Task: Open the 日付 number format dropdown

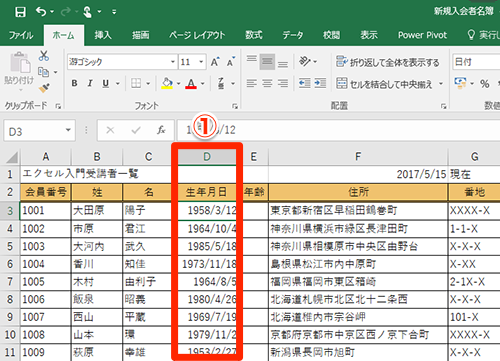Action: (x=476, y=62)
